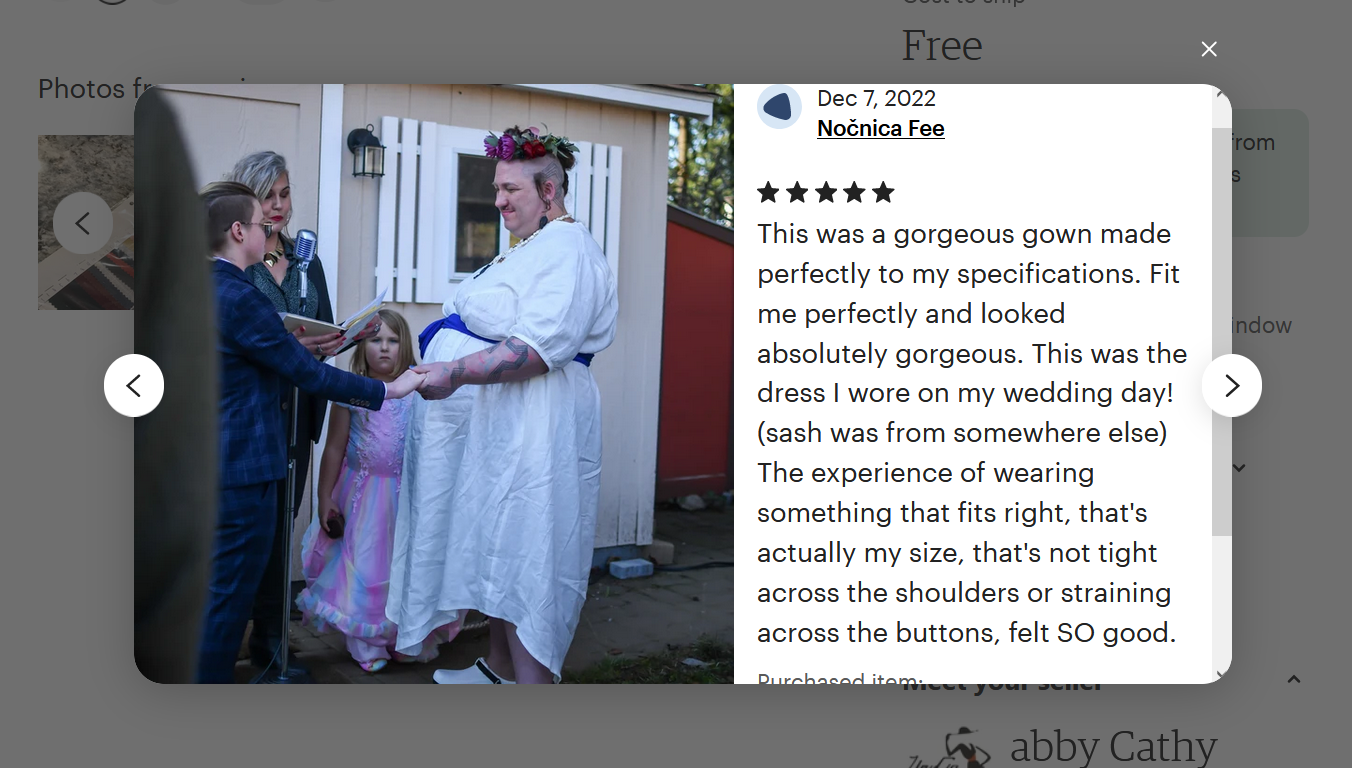1352x768 pixels.
Task: Click the Nočnica Fee reviewer avatar
Action: pyautogui.click(x=779, y=107)
